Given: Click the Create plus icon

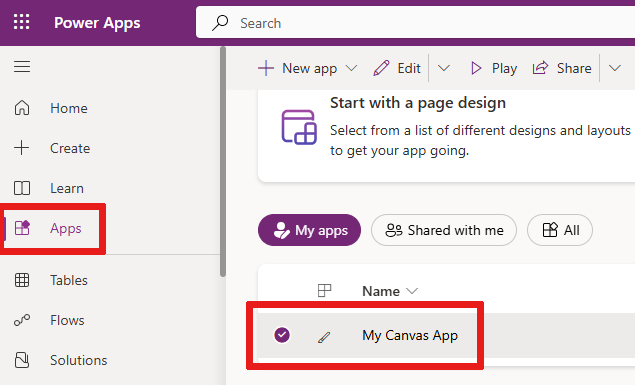Looking at the screenshot, I should click(21, 148).
